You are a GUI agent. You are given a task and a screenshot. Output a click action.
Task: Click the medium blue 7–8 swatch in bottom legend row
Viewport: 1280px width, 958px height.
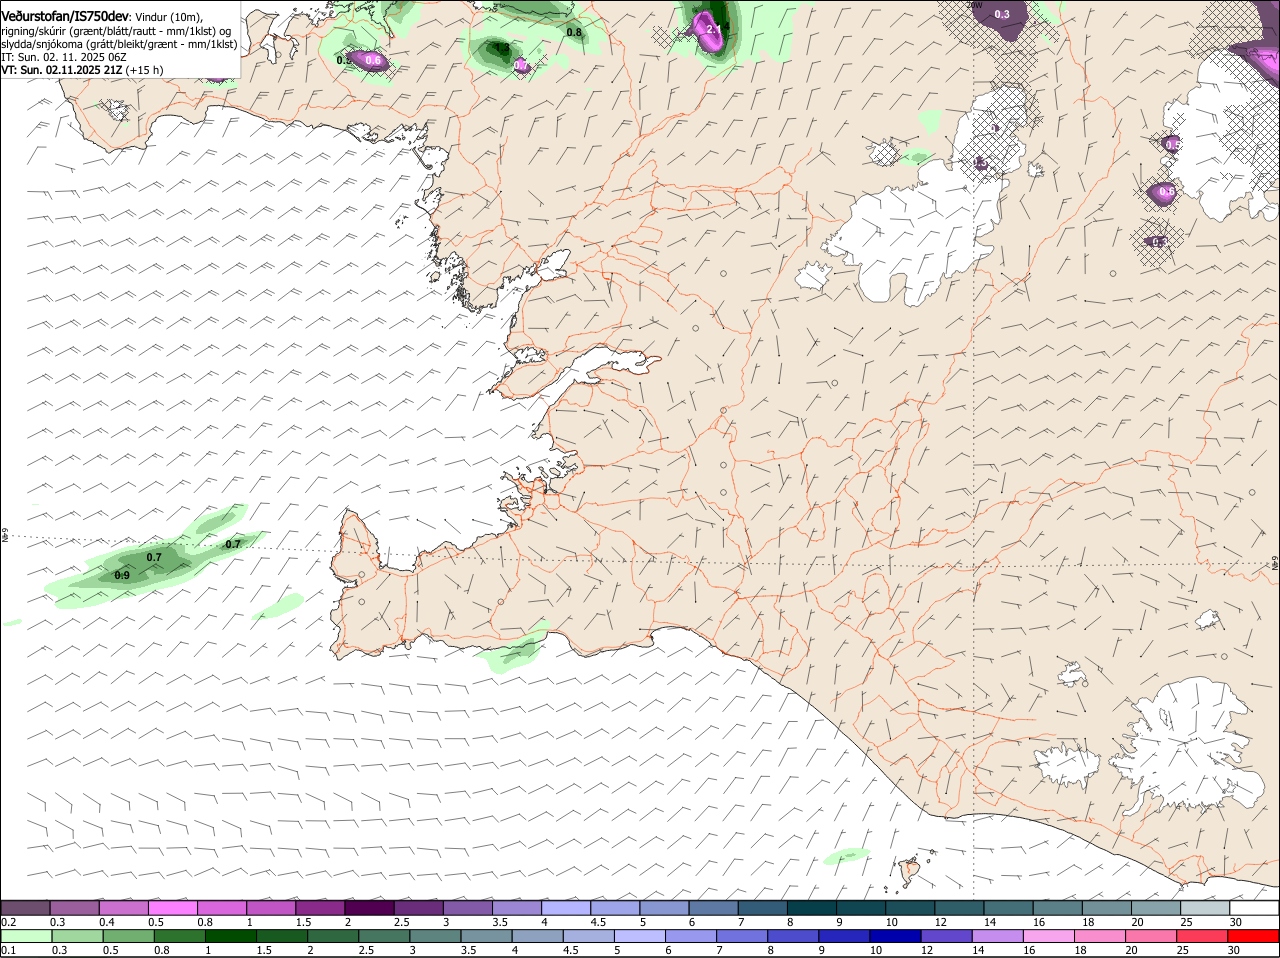click(744, 935)
